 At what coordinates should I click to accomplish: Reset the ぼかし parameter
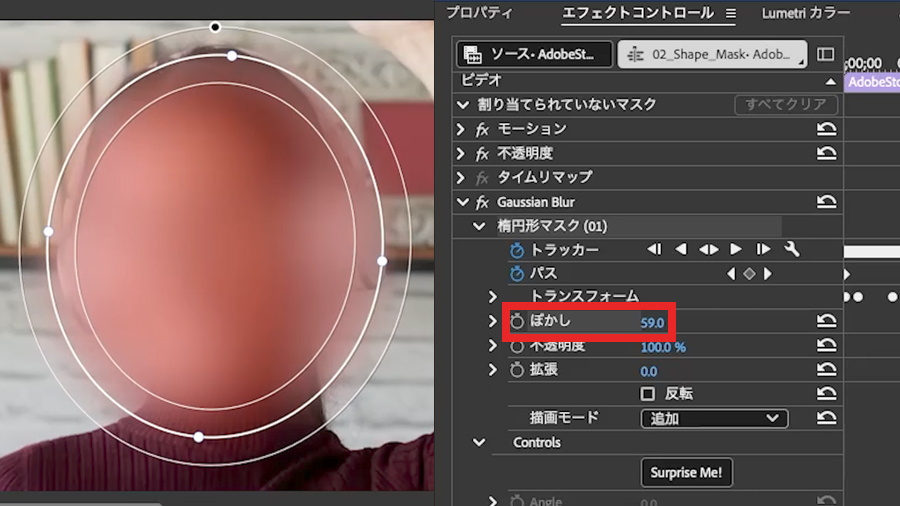point(827,320)
